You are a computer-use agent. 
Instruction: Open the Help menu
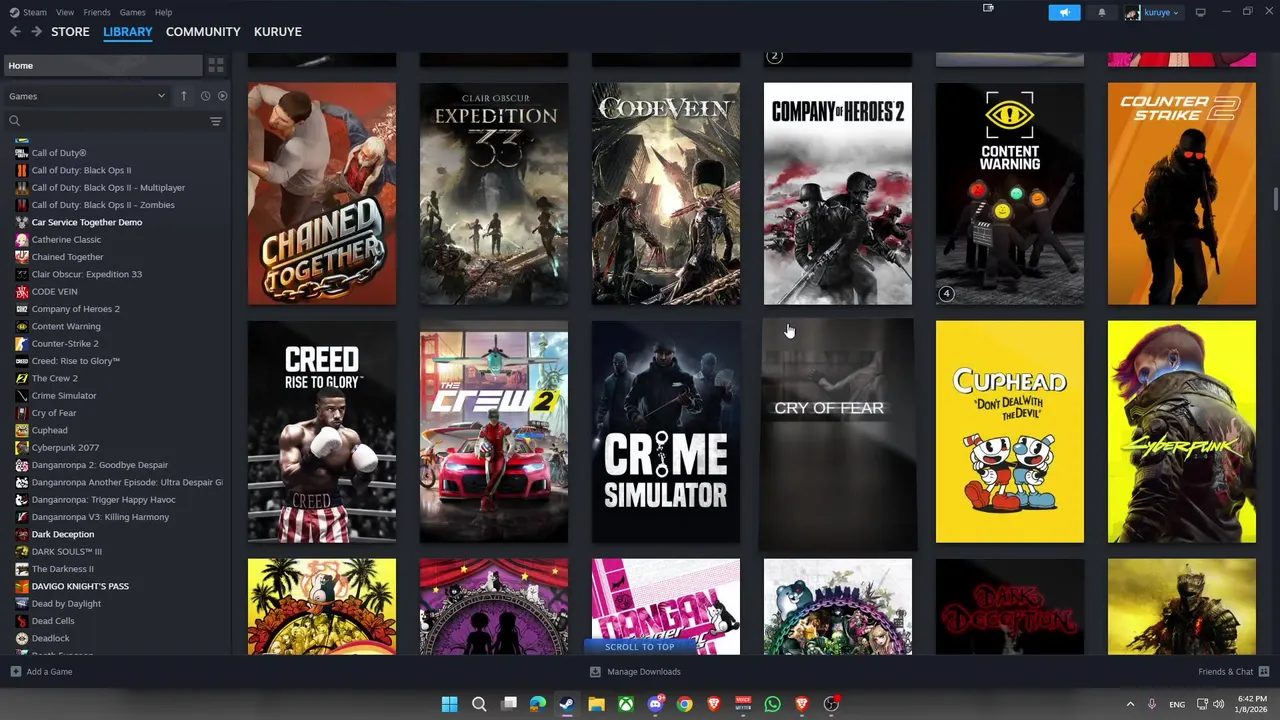point(163,12)
